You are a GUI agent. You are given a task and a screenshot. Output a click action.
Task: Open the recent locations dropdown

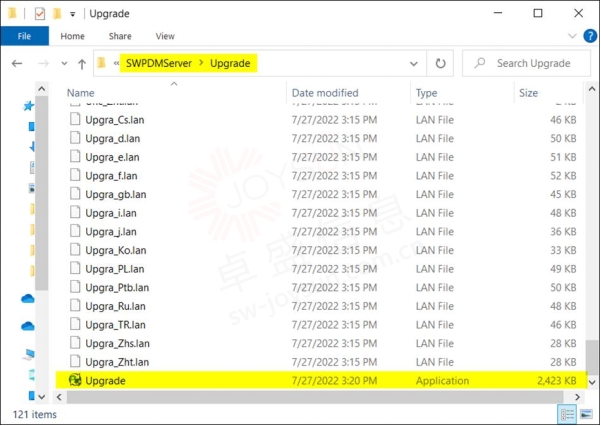tap(64, 63)
